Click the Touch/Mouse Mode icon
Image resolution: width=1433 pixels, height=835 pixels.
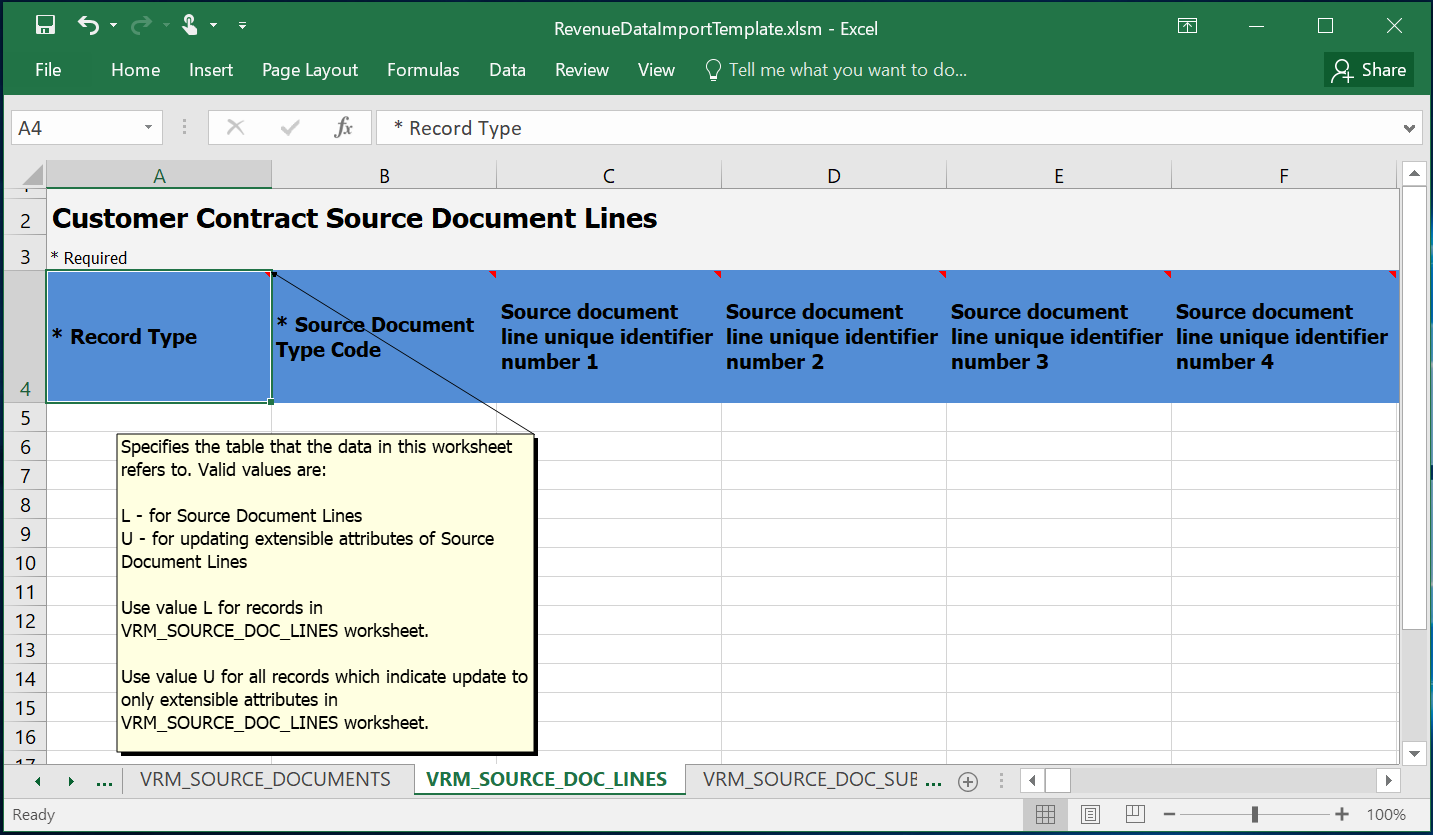[189, 26]
